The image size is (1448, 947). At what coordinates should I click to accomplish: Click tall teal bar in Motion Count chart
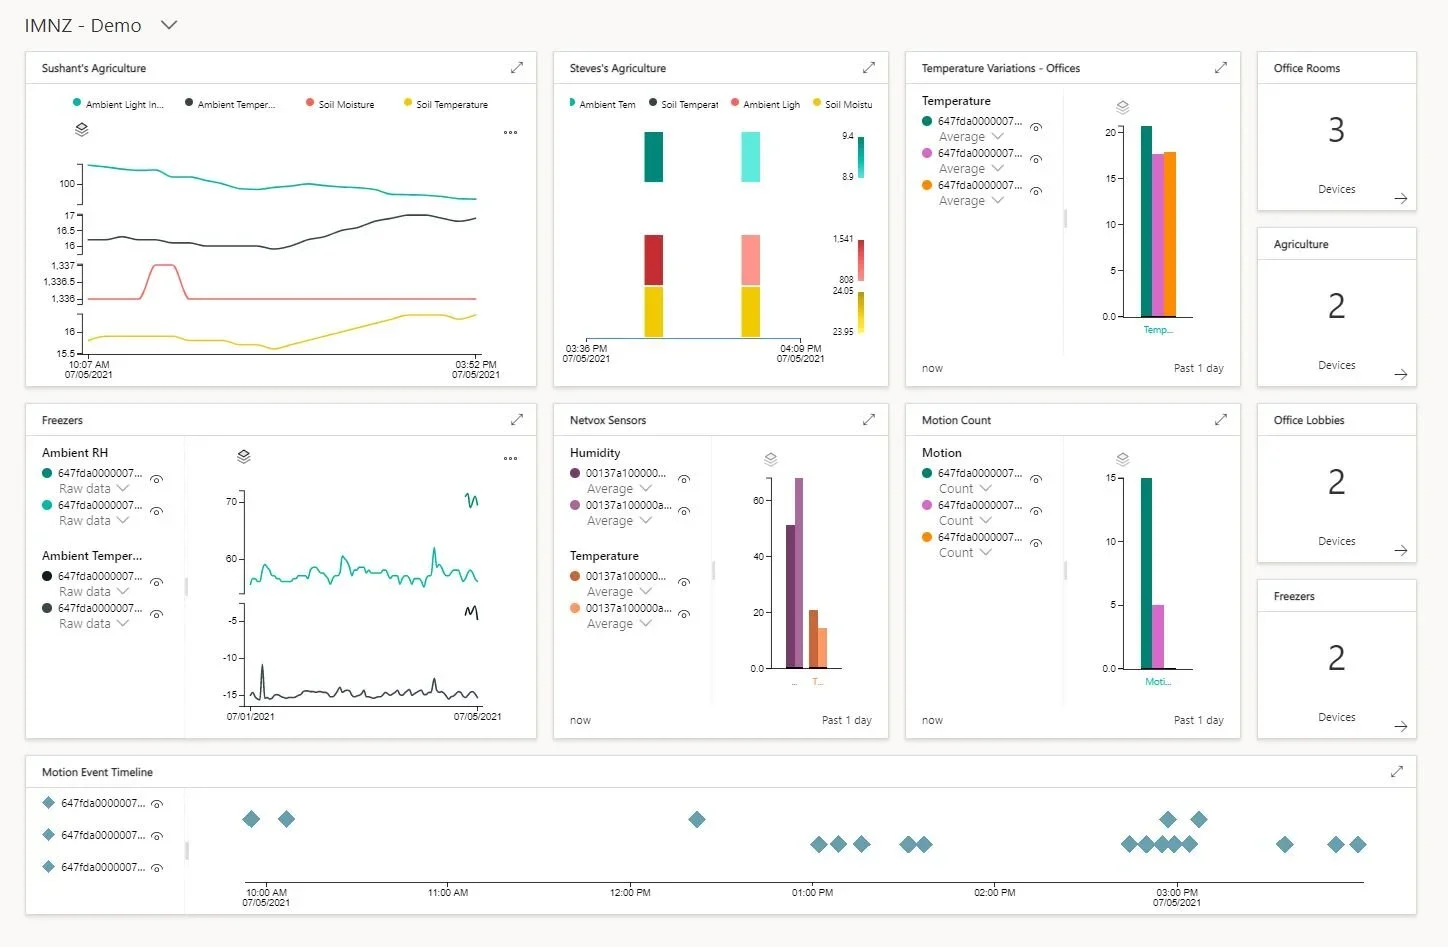(x=1146, y=573)
